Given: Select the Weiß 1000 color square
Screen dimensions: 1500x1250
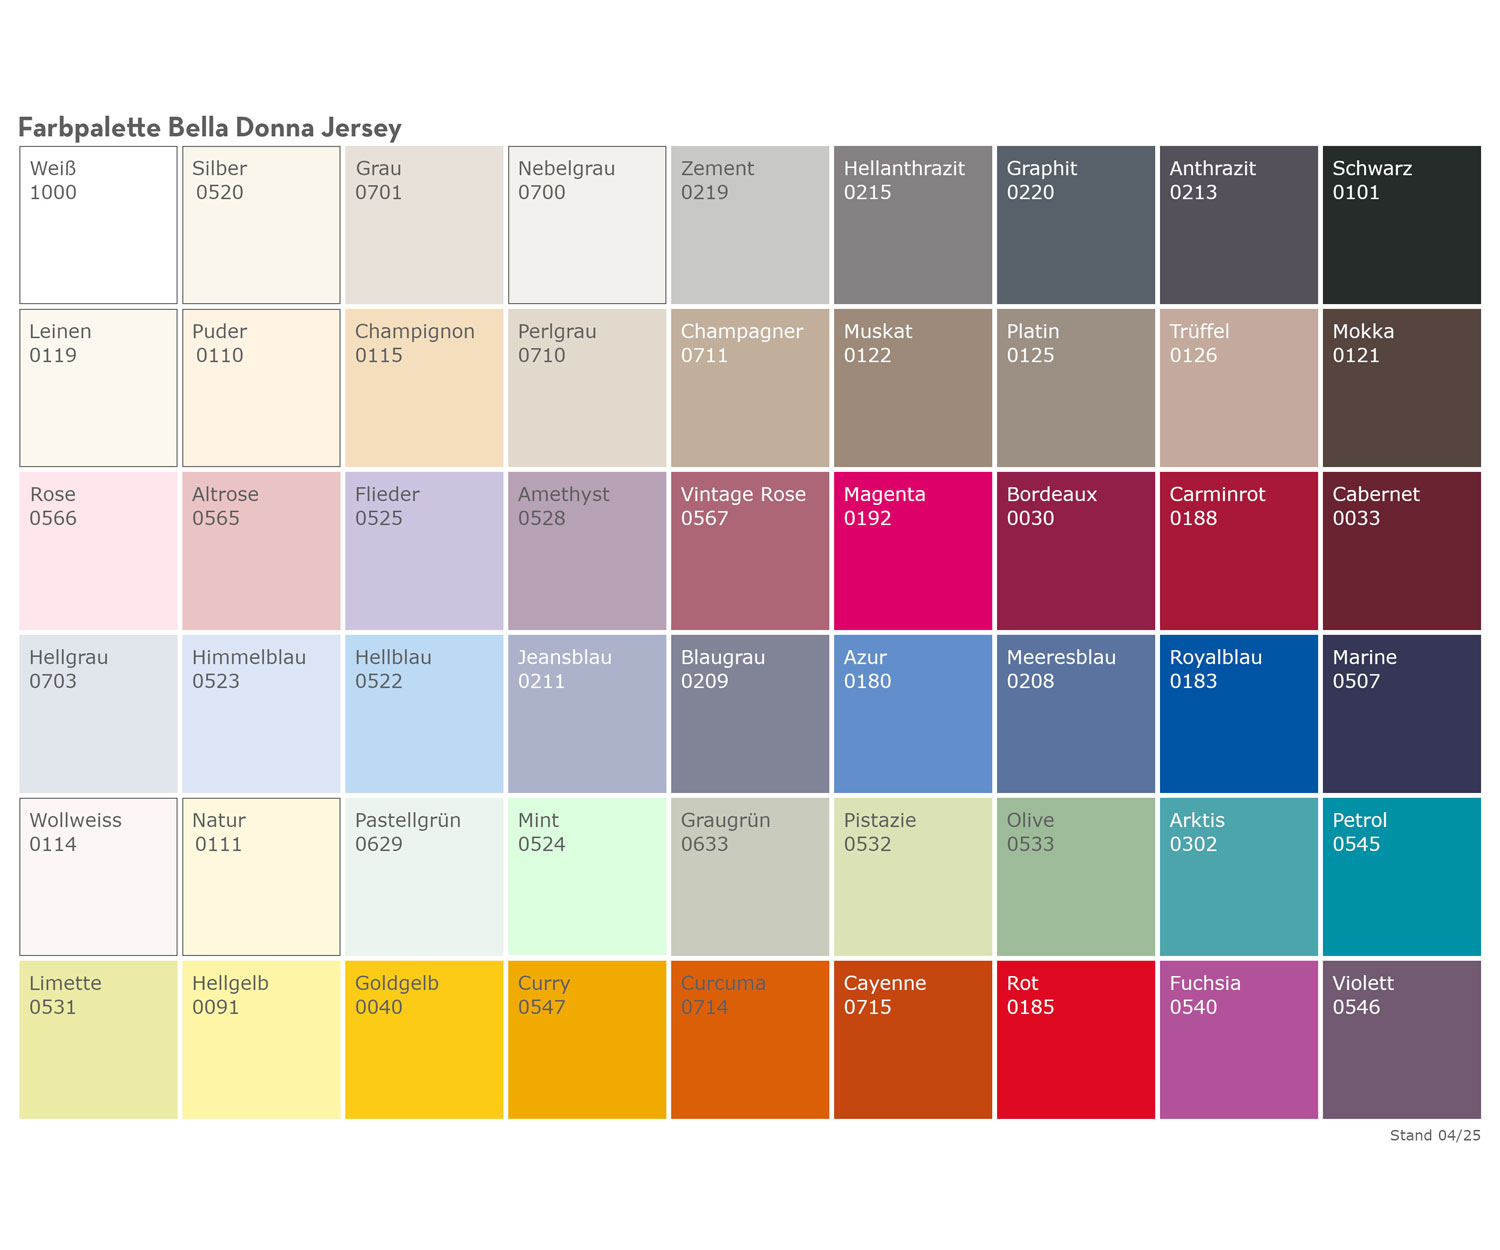Looking at the screenshot, I should (x=98, y=225).
